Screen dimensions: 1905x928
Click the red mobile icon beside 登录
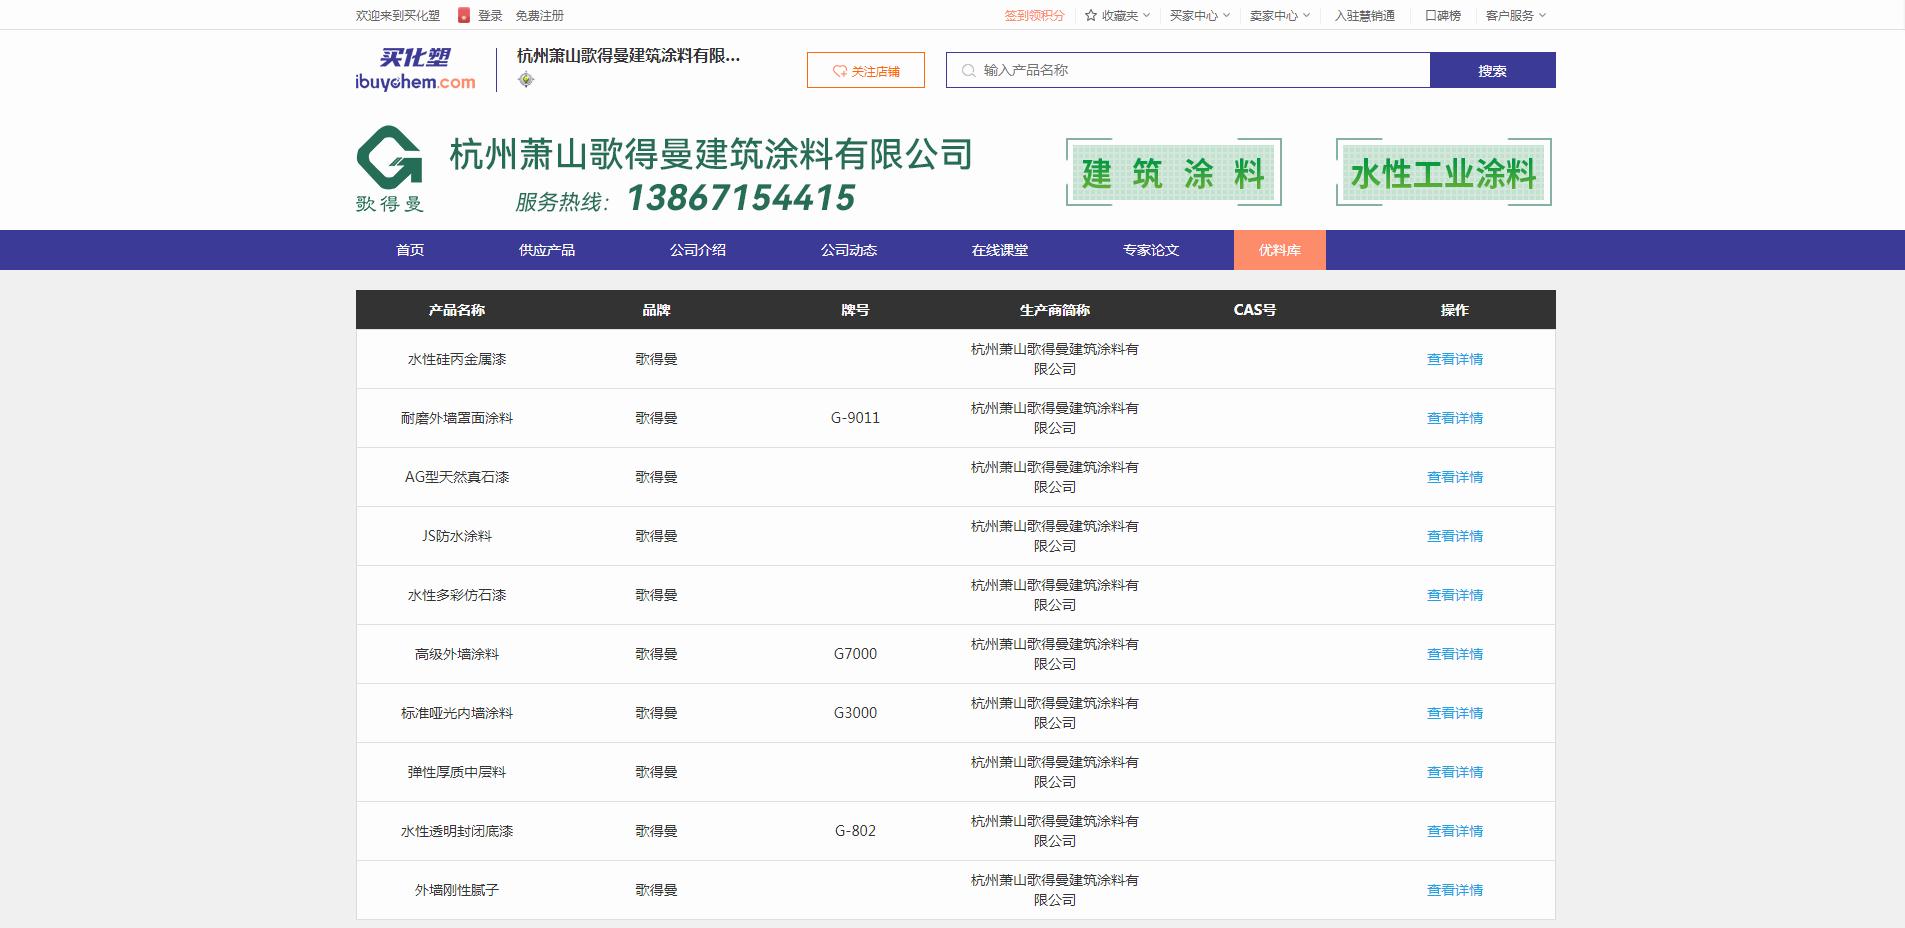pyautogui.click(x=464, y=15)
